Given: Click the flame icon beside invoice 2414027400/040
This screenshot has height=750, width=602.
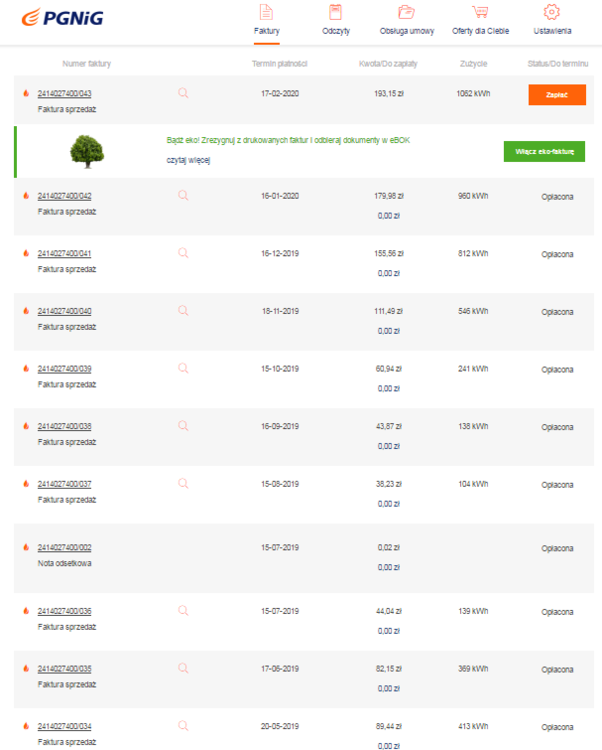Looking at the screenshot, I should pos(26,311).
